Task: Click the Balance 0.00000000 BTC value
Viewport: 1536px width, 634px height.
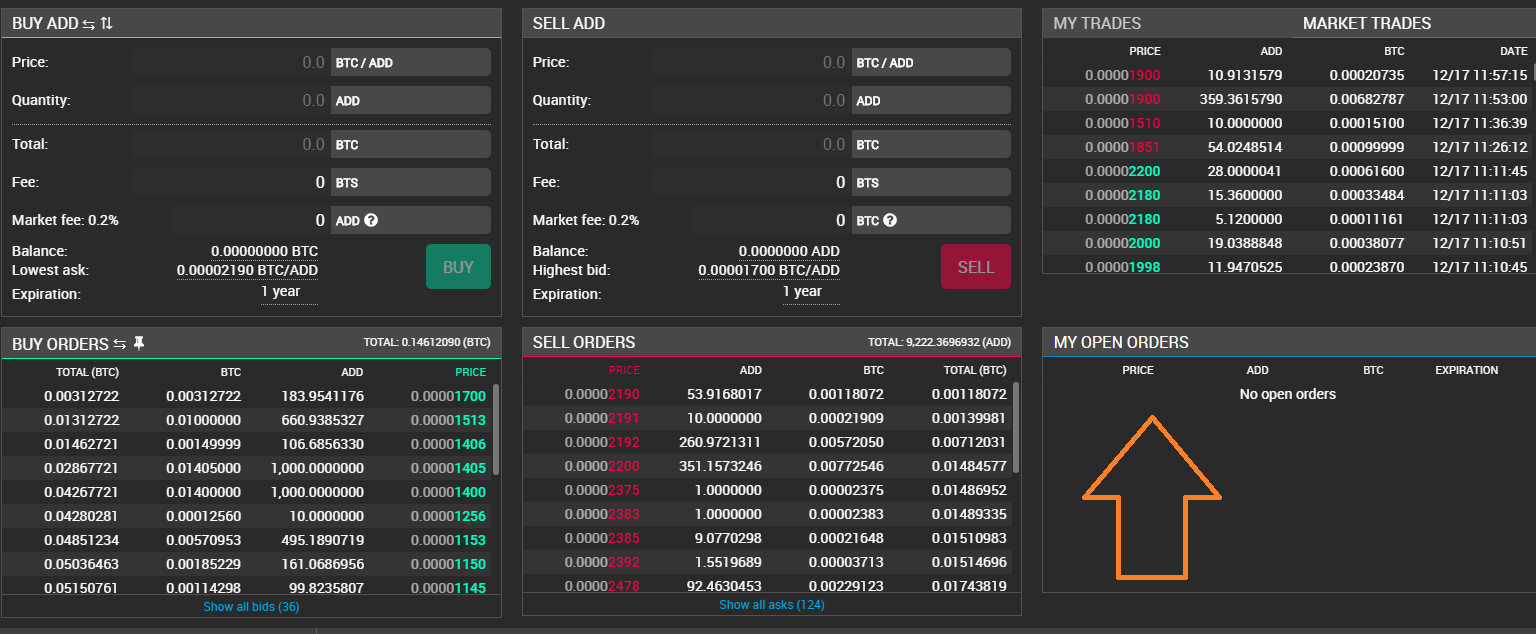Action: point(265,251)
